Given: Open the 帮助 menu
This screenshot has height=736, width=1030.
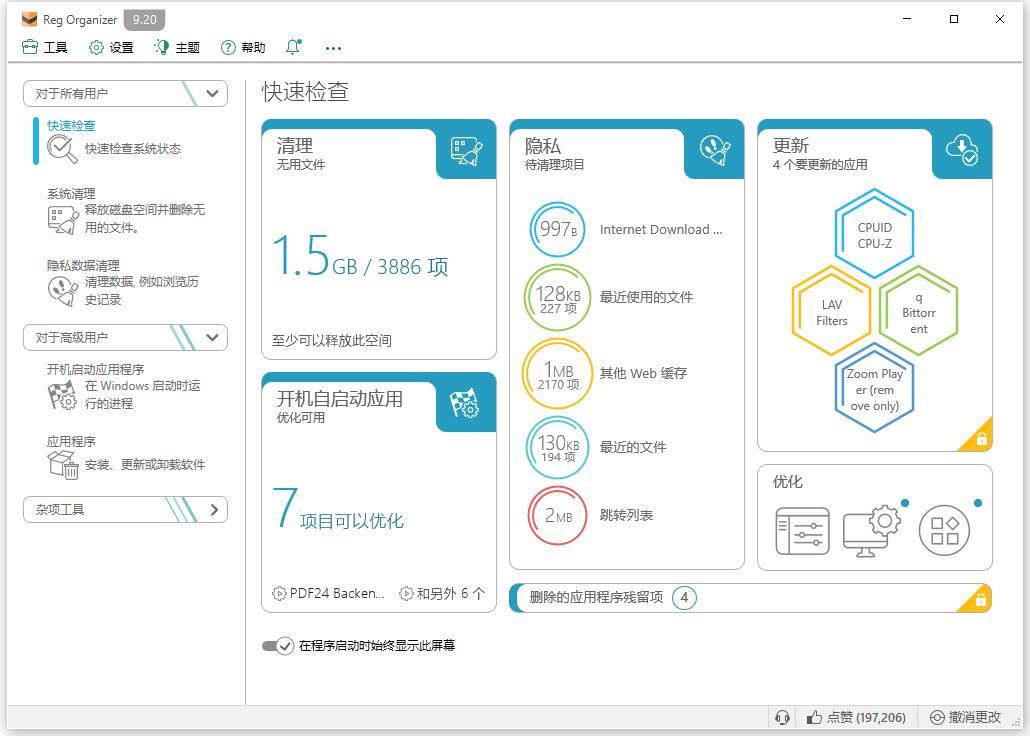Looking at the screenshot, I should [x=243, y=47].
